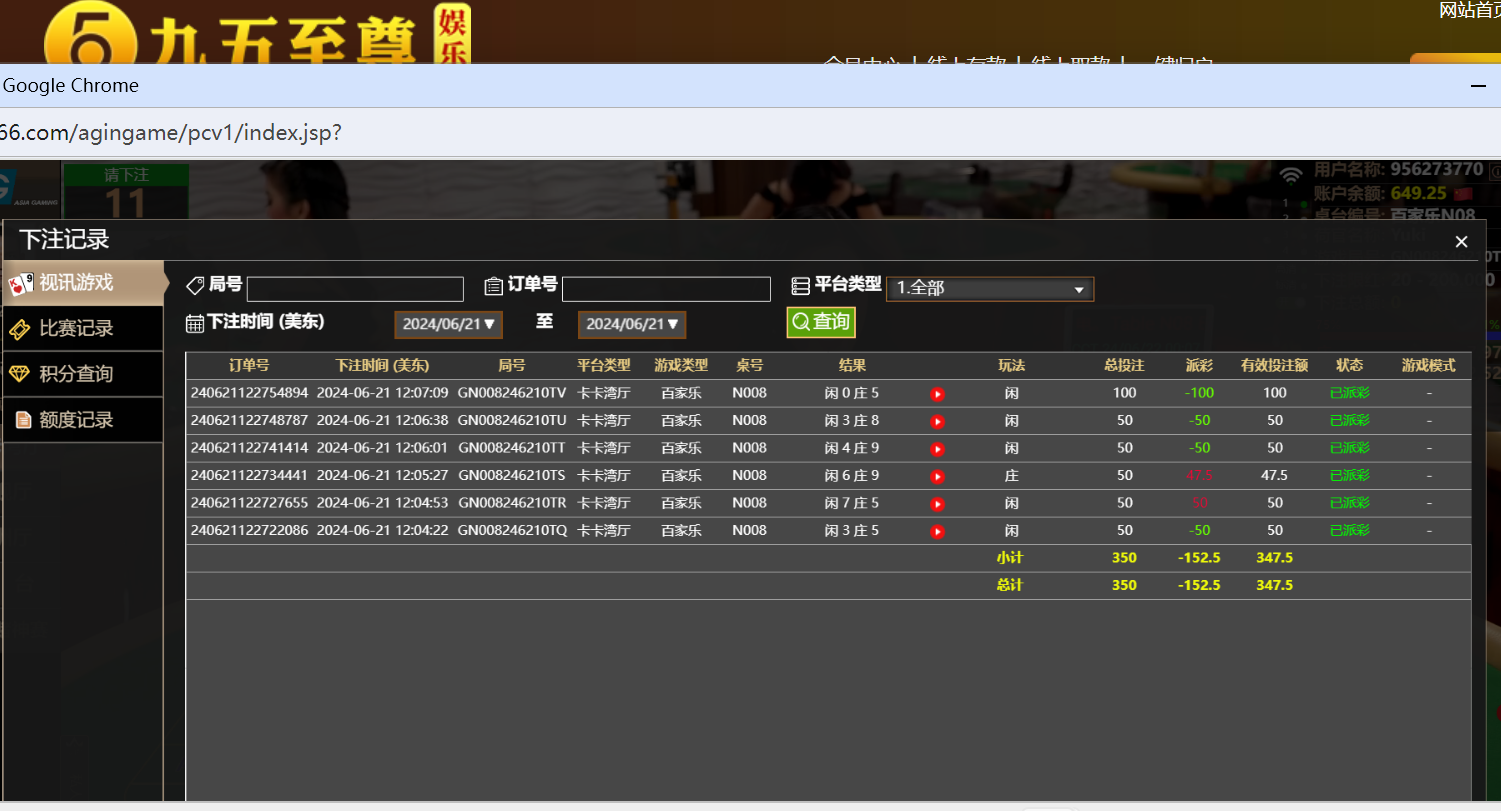Close the 下注记录 dialog
This screenshot has width=1501, height=811.
coord(1461,242)
